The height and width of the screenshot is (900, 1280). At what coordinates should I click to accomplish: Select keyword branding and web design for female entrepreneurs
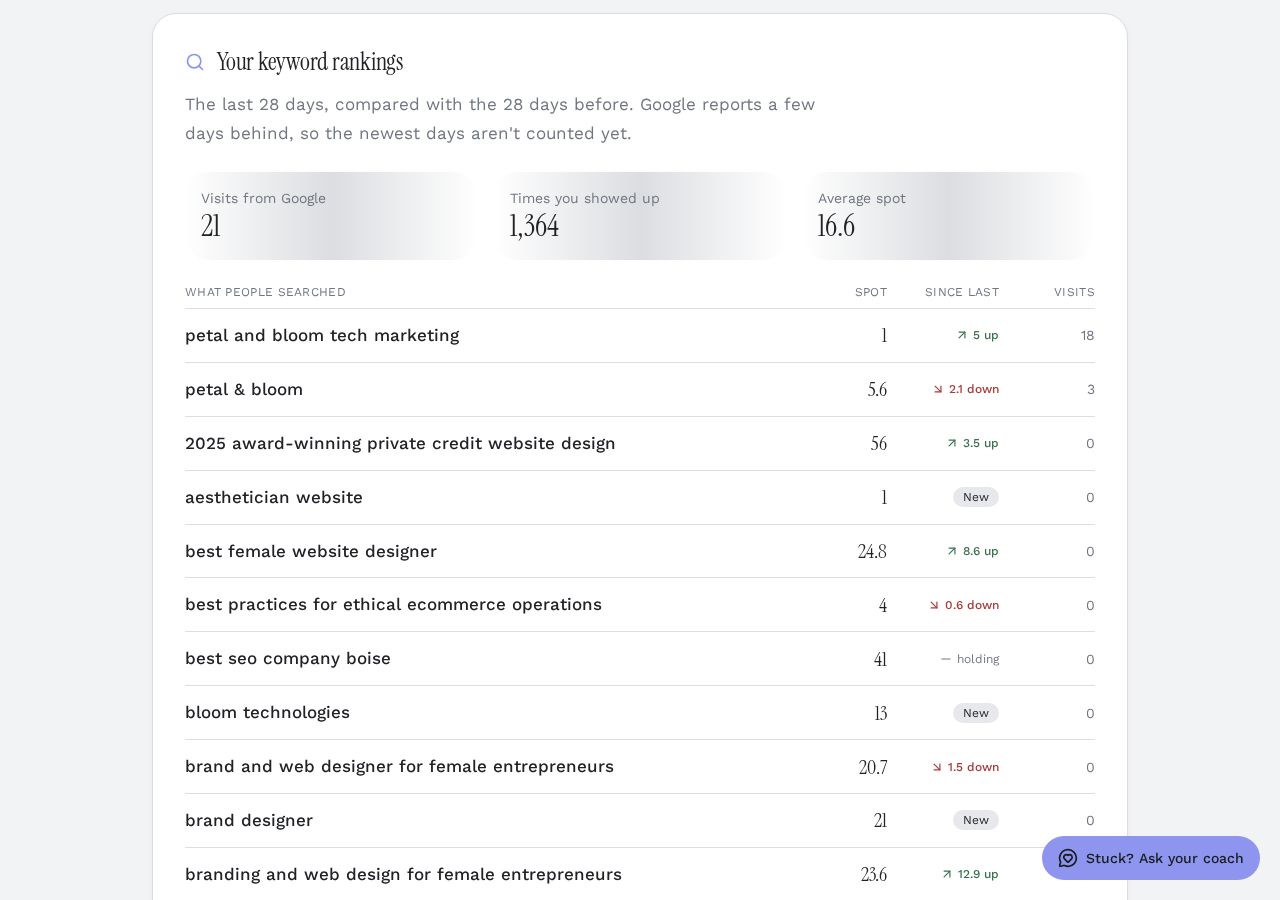pyautogui.click(x=403, y=874)
